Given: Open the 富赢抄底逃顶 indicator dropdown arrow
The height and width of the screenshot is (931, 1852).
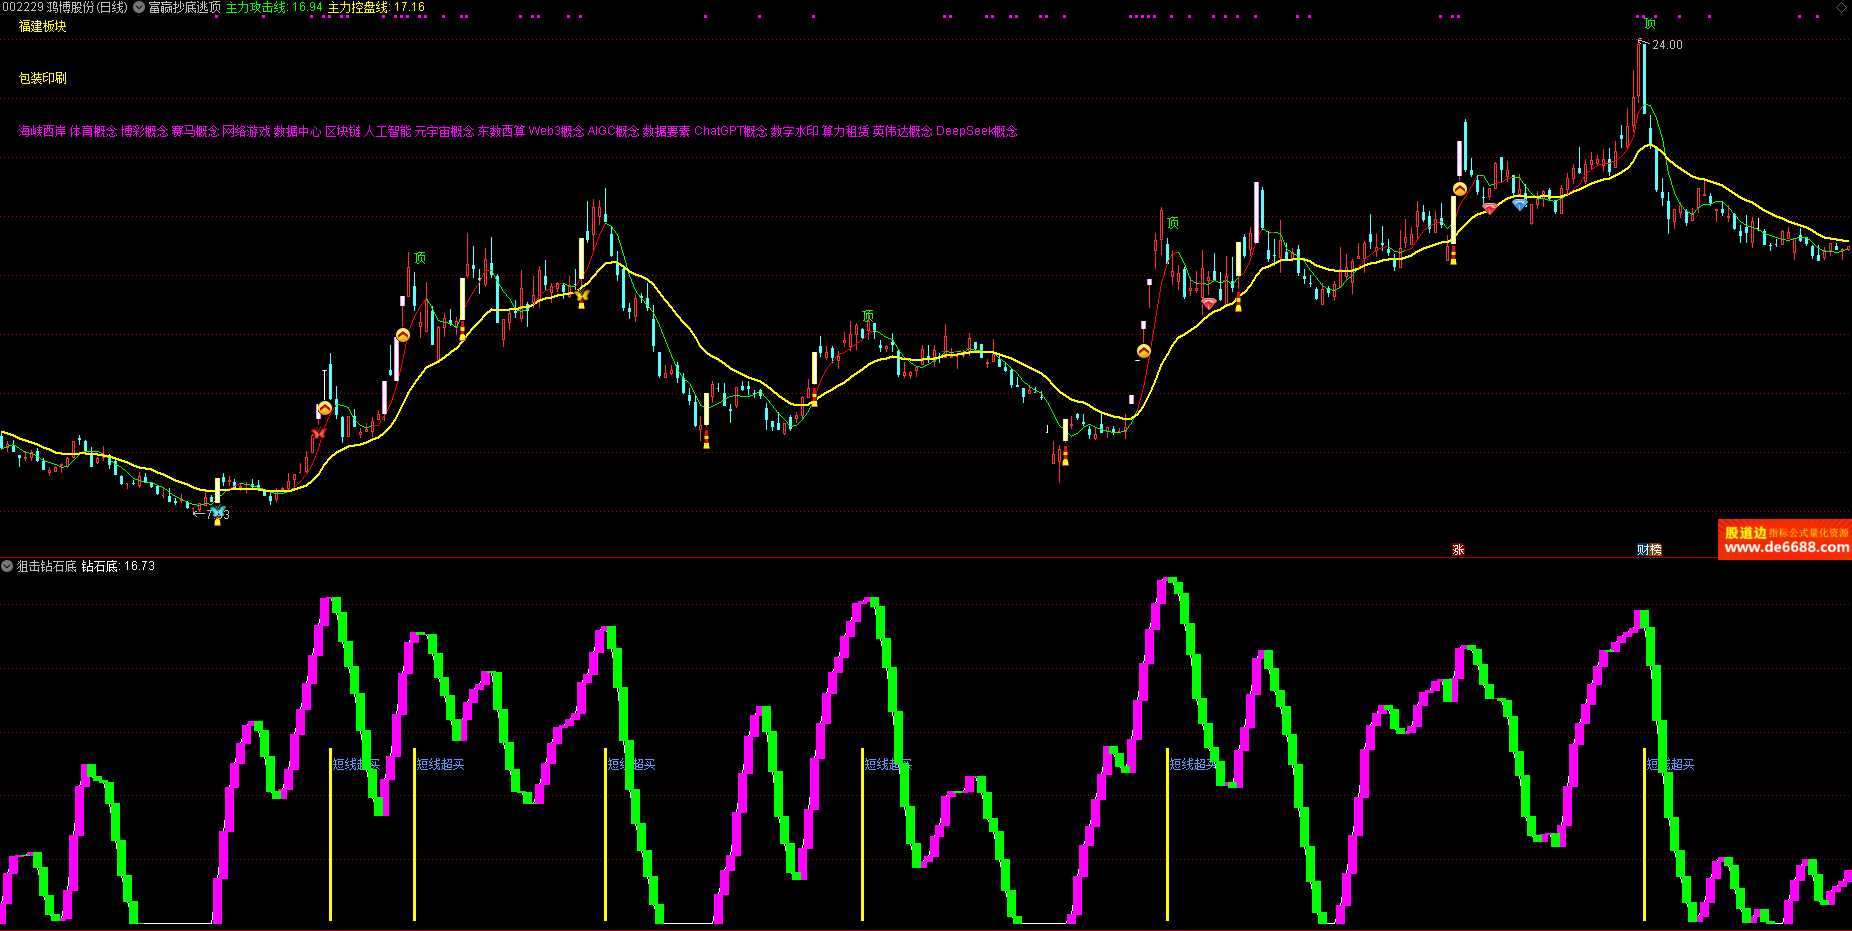Looking at the screenshot, I should tap(139, 8).
